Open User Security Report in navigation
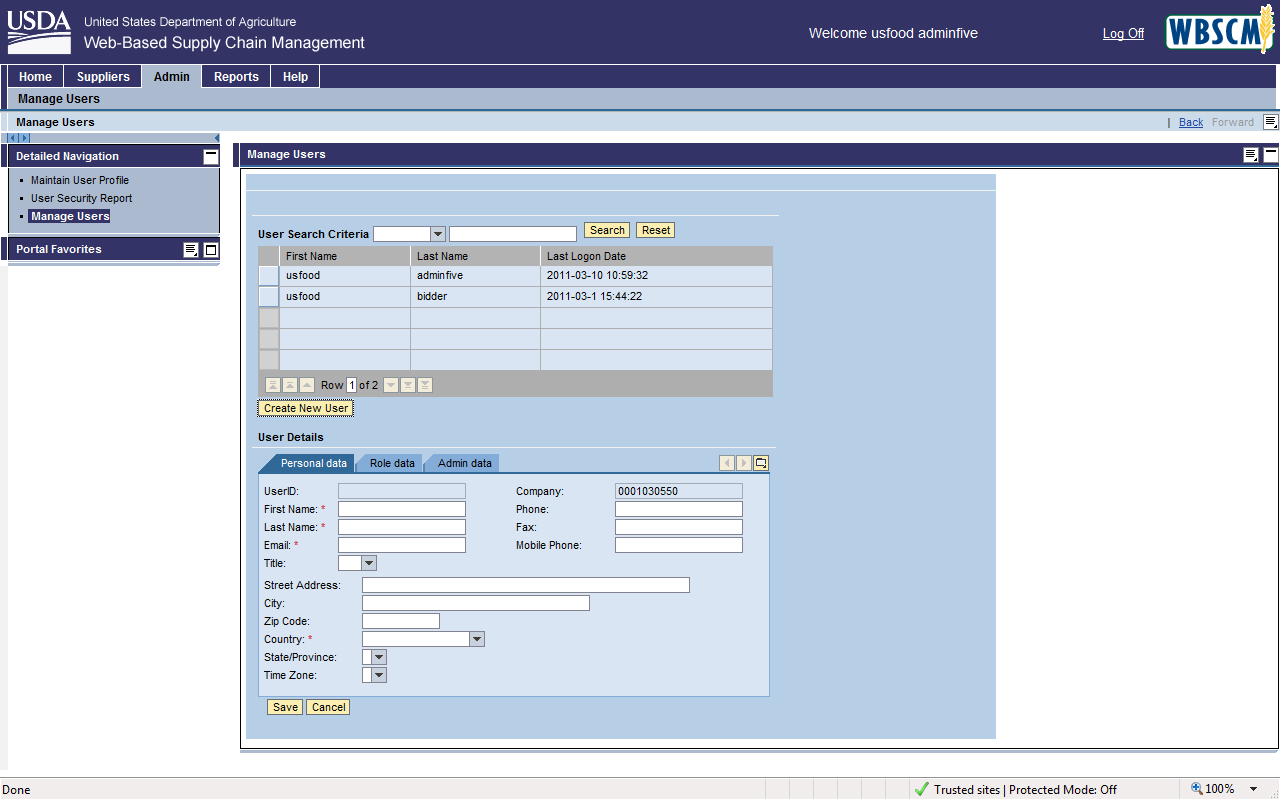The width and height of the screenshot is (1280, 800). click(x=81, y=198)
